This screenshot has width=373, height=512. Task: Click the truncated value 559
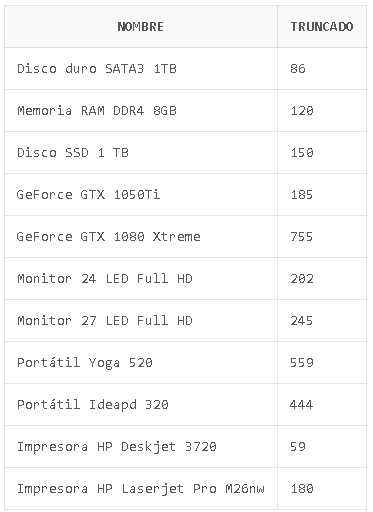[302, 363]
